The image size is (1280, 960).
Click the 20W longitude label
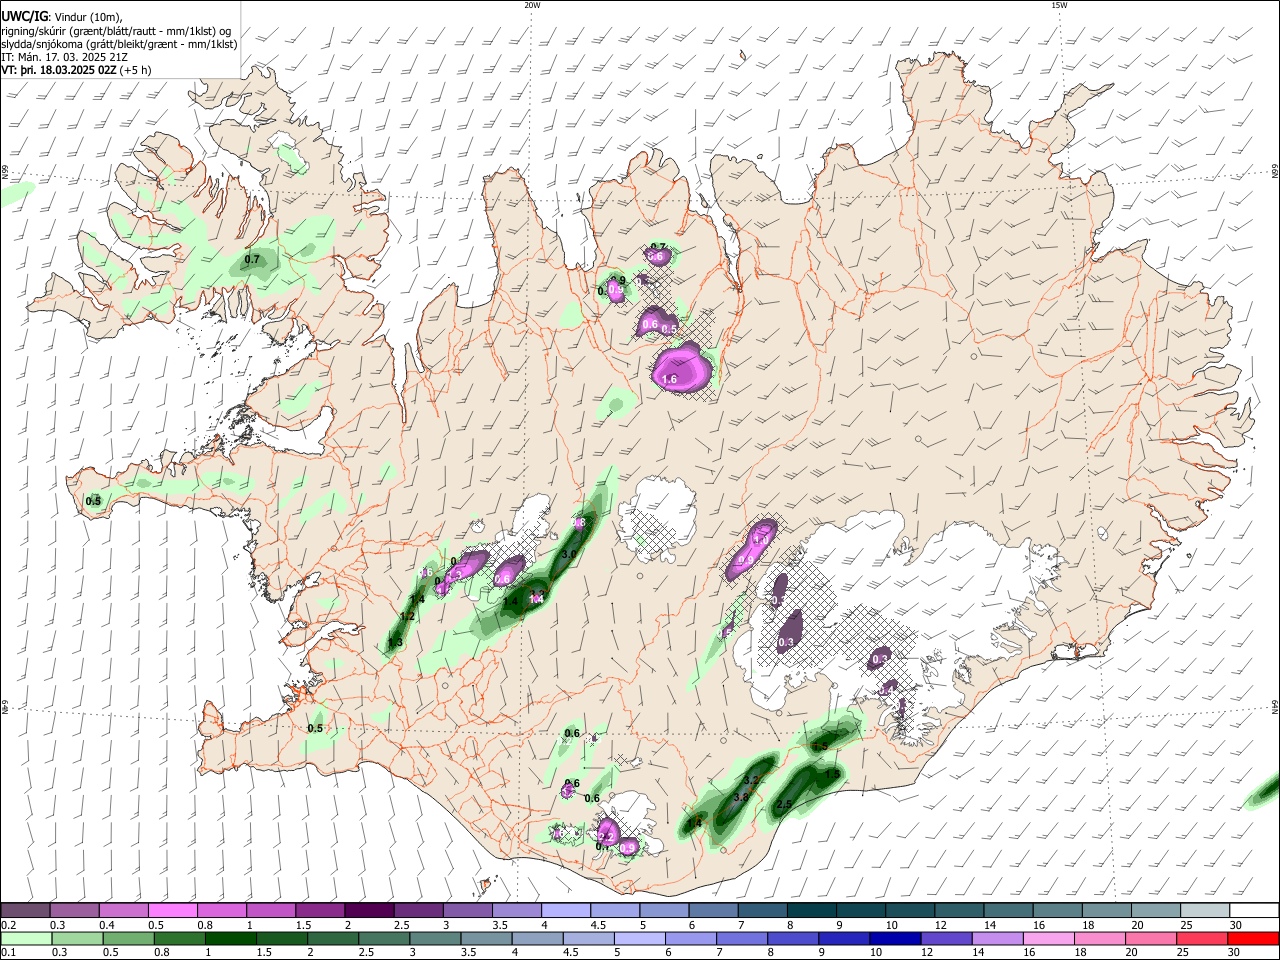tap(532, 5)
